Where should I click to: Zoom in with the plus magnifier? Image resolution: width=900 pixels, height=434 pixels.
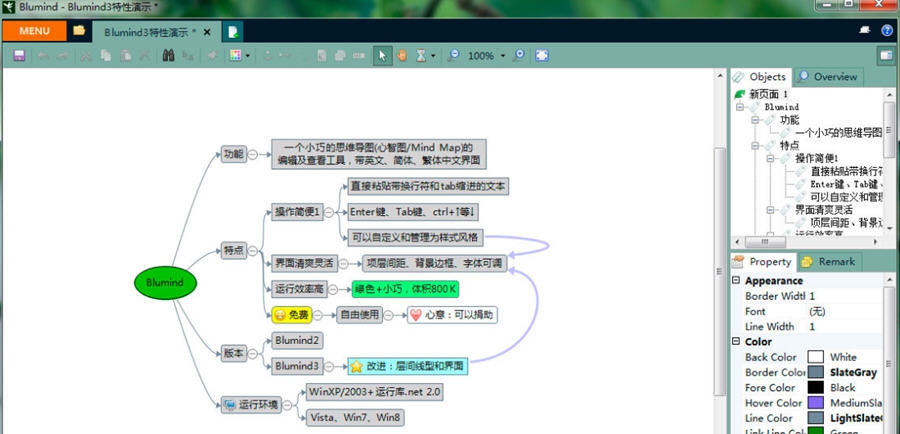[x=518, y=55]
